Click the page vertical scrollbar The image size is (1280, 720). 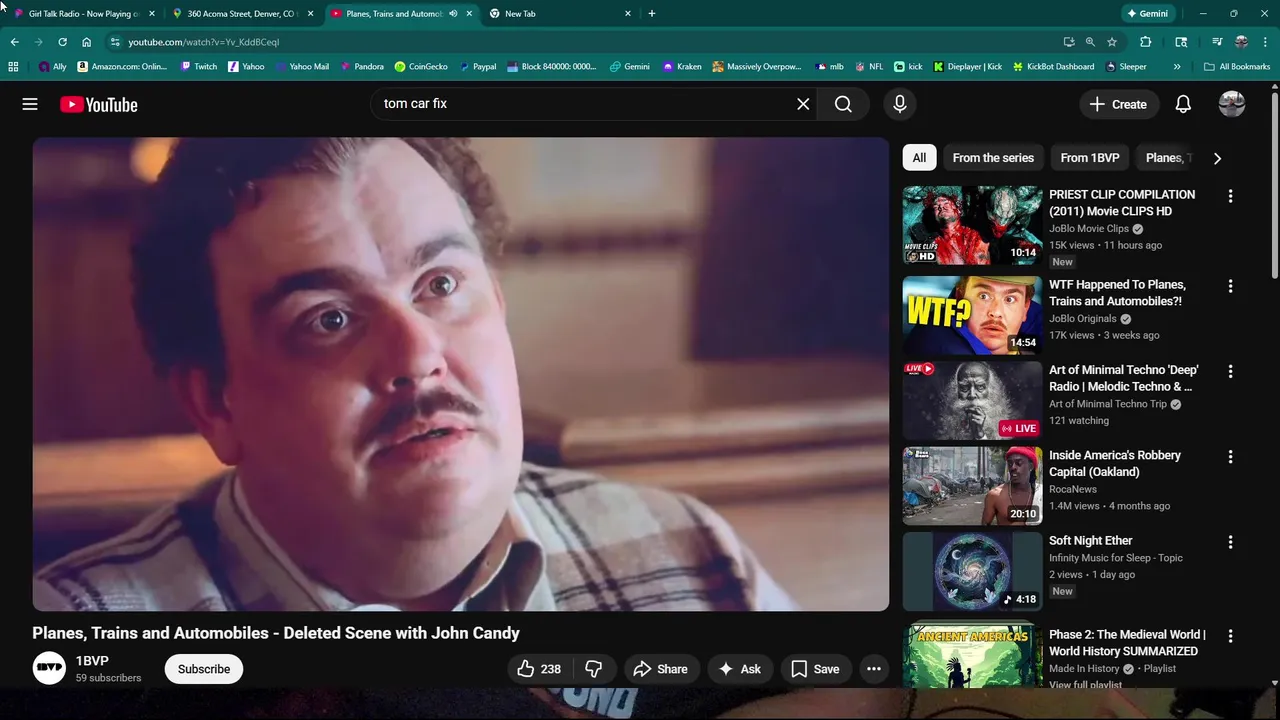click(x=1274, y=185)
